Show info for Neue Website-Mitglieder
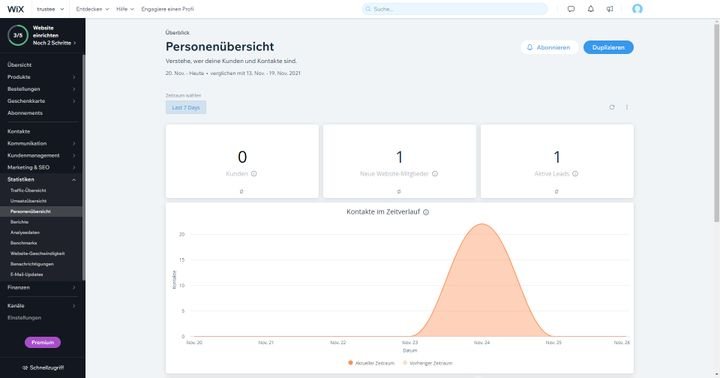 (x=435, y=174)
